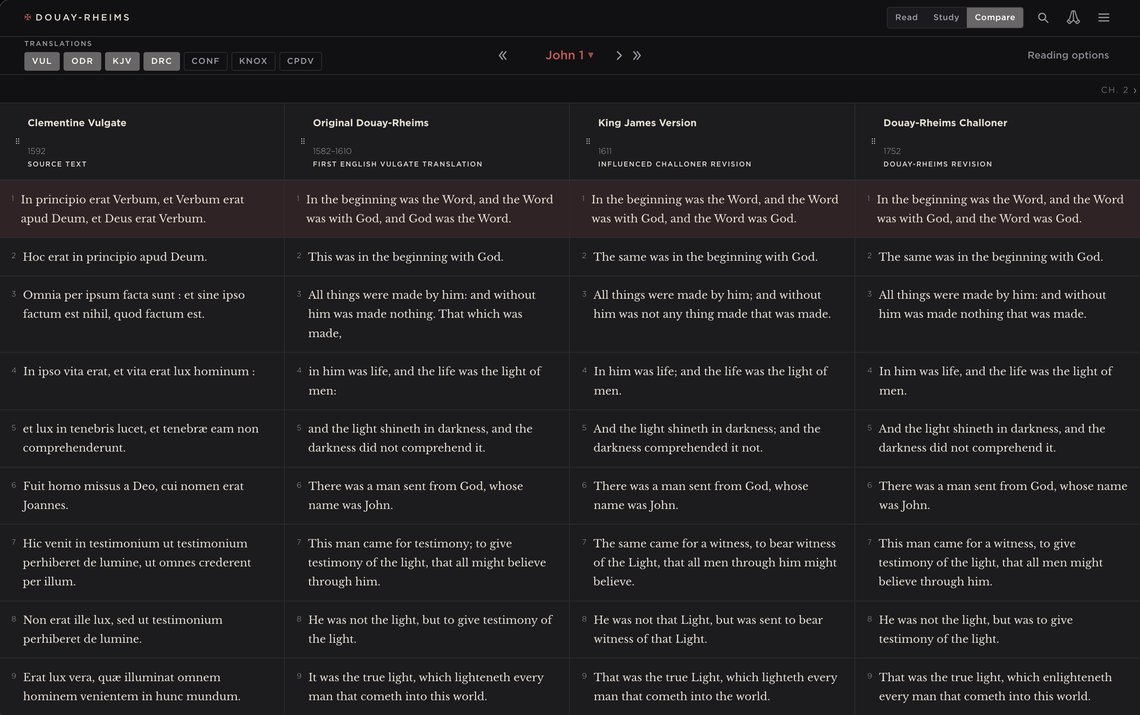Switch to the Read tab
Viewport: 1140px width, 715px height.
pos(906,17)
